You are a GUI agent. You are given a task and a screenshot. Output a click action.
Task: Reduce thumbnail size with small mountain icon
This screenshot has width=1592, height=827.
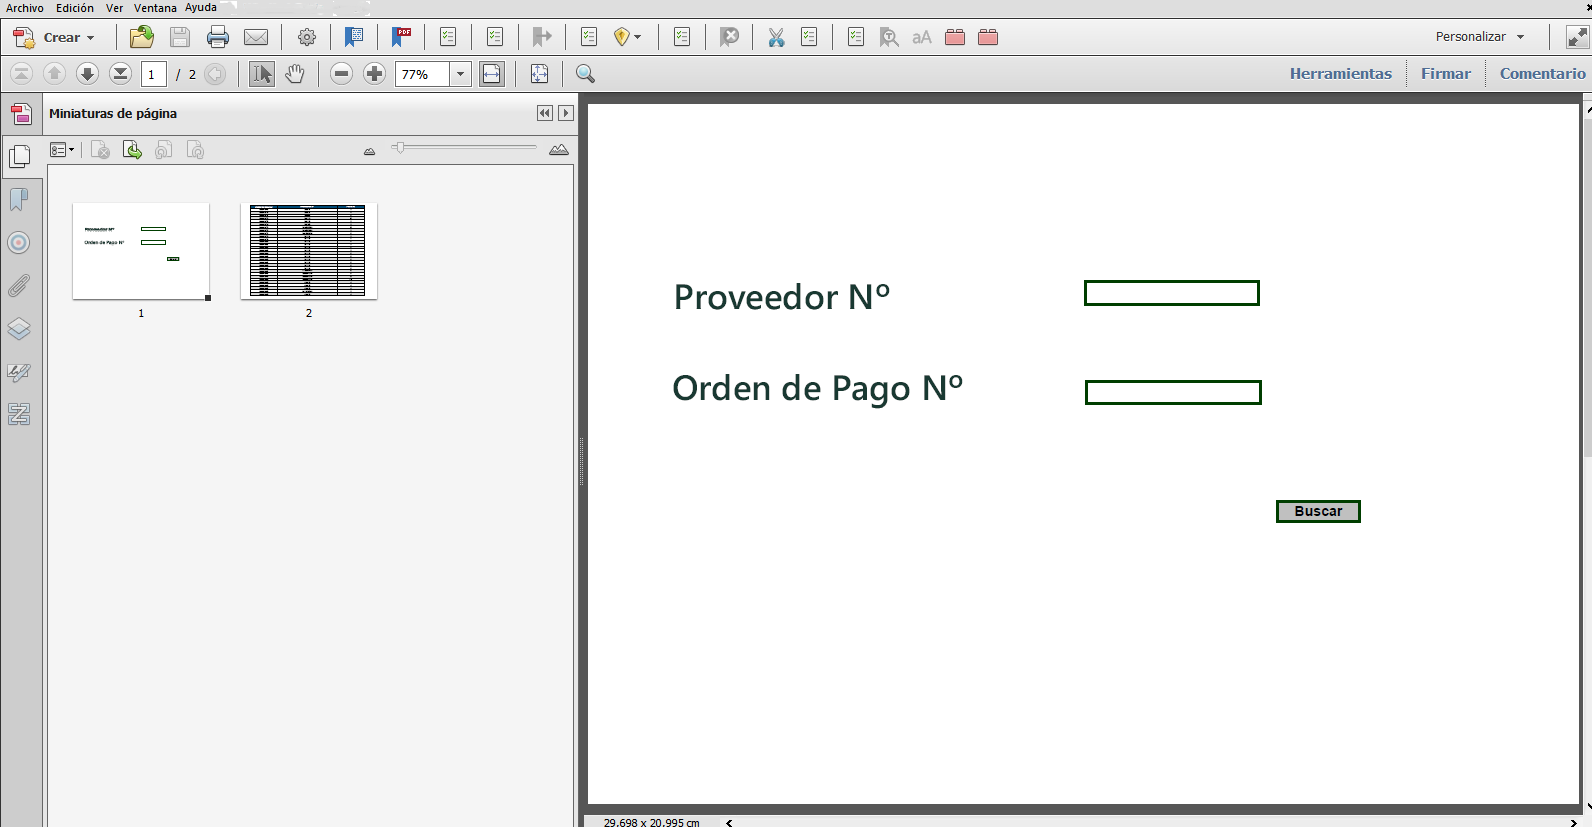369,151
